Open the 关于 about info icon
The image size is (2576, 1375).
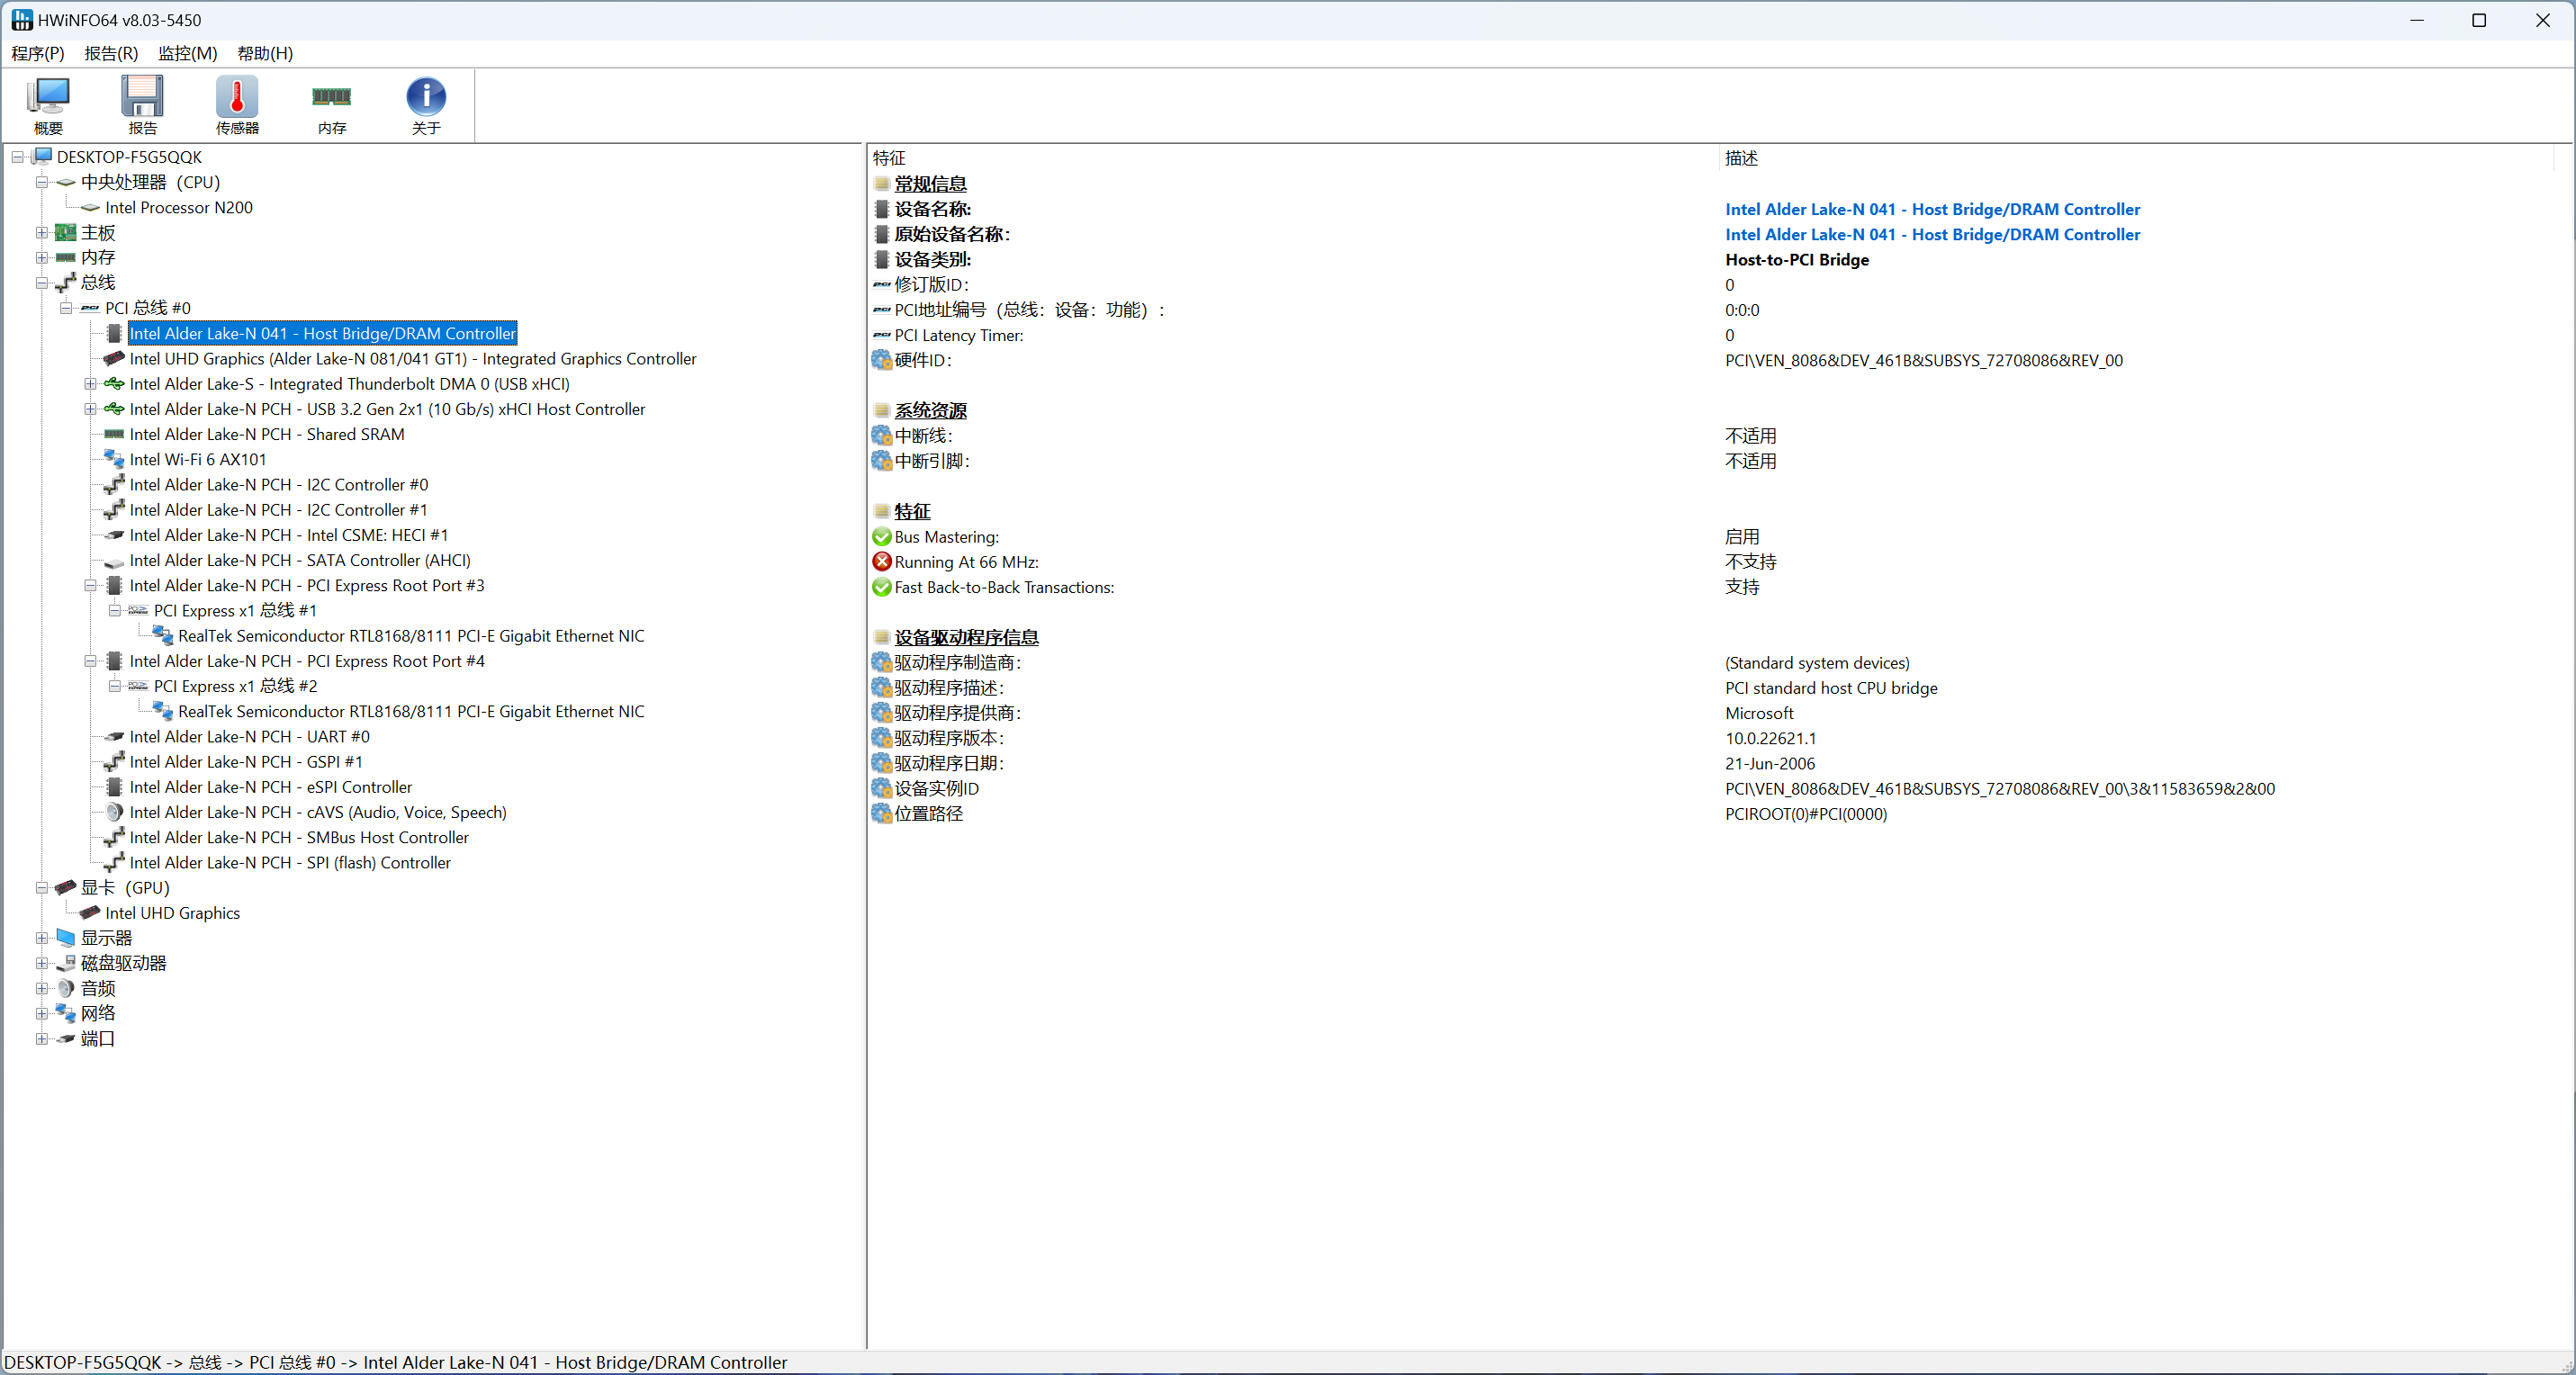coord(426,104)
